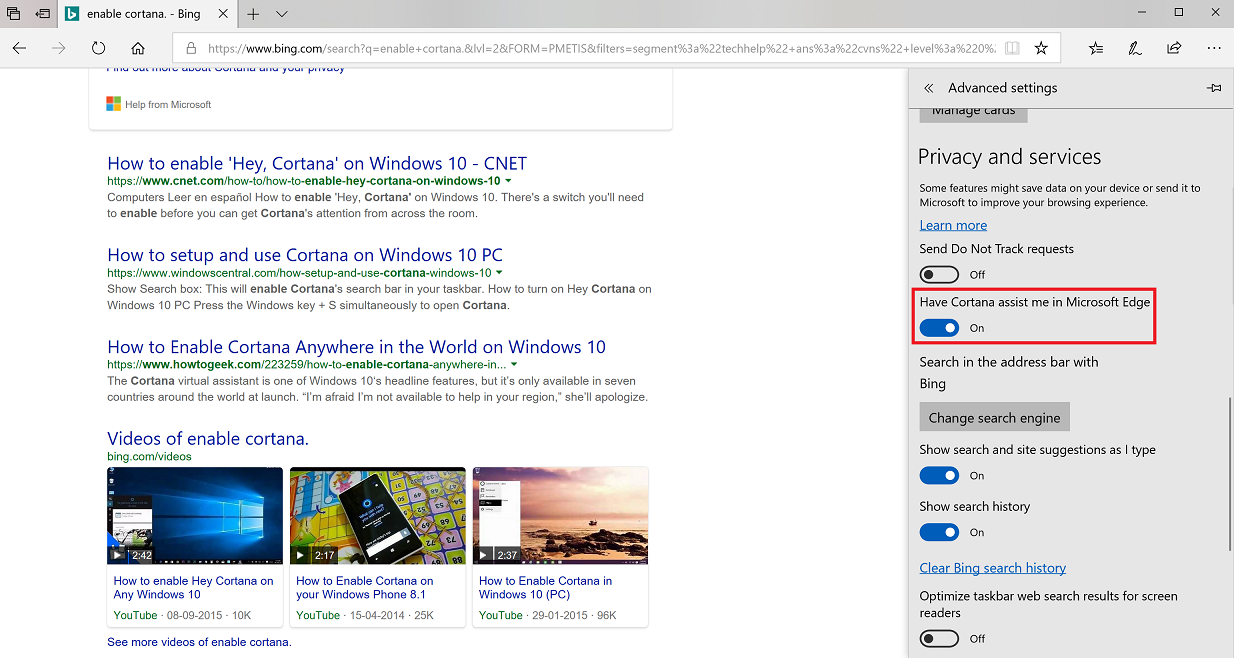Open the tabs you've set aside icon
The height and width of the screenshot is (658, 1234).
pyautogui.click(x=14, y=14)
